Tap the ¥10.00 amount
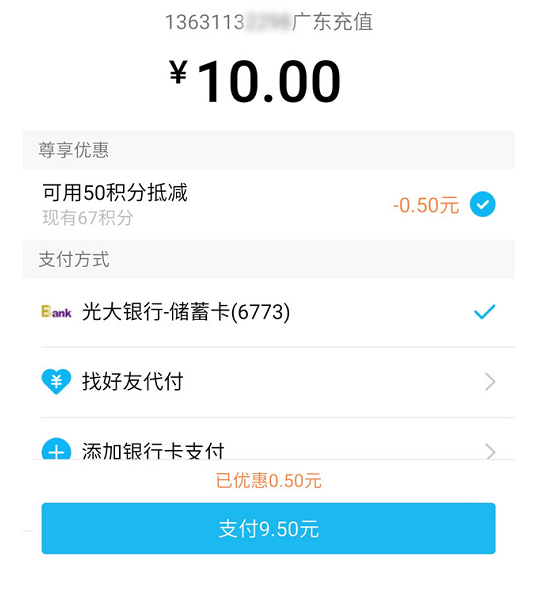This screenshot has width=541, height=602. point(255,81)
